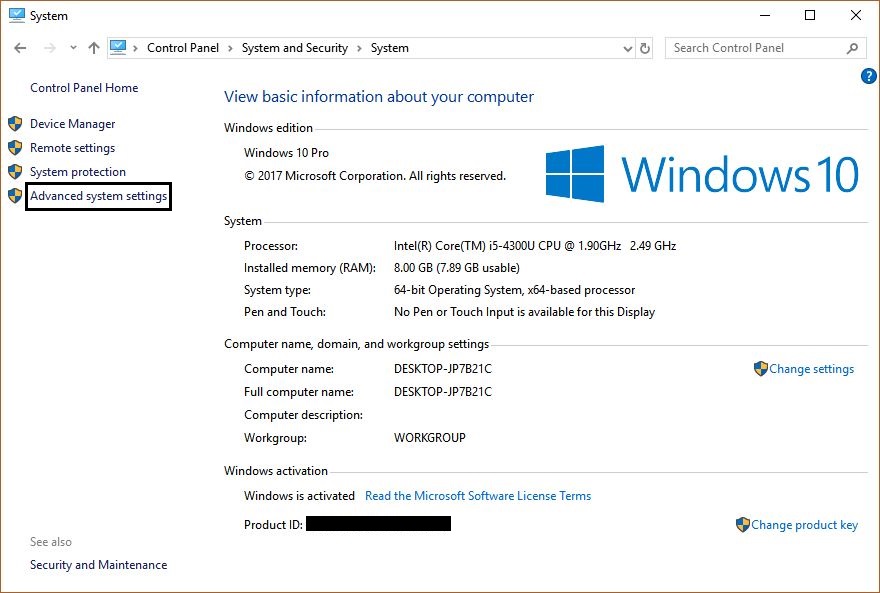
Task: Click Change product key
Action: pyautogui.click(x=804, y=525)
